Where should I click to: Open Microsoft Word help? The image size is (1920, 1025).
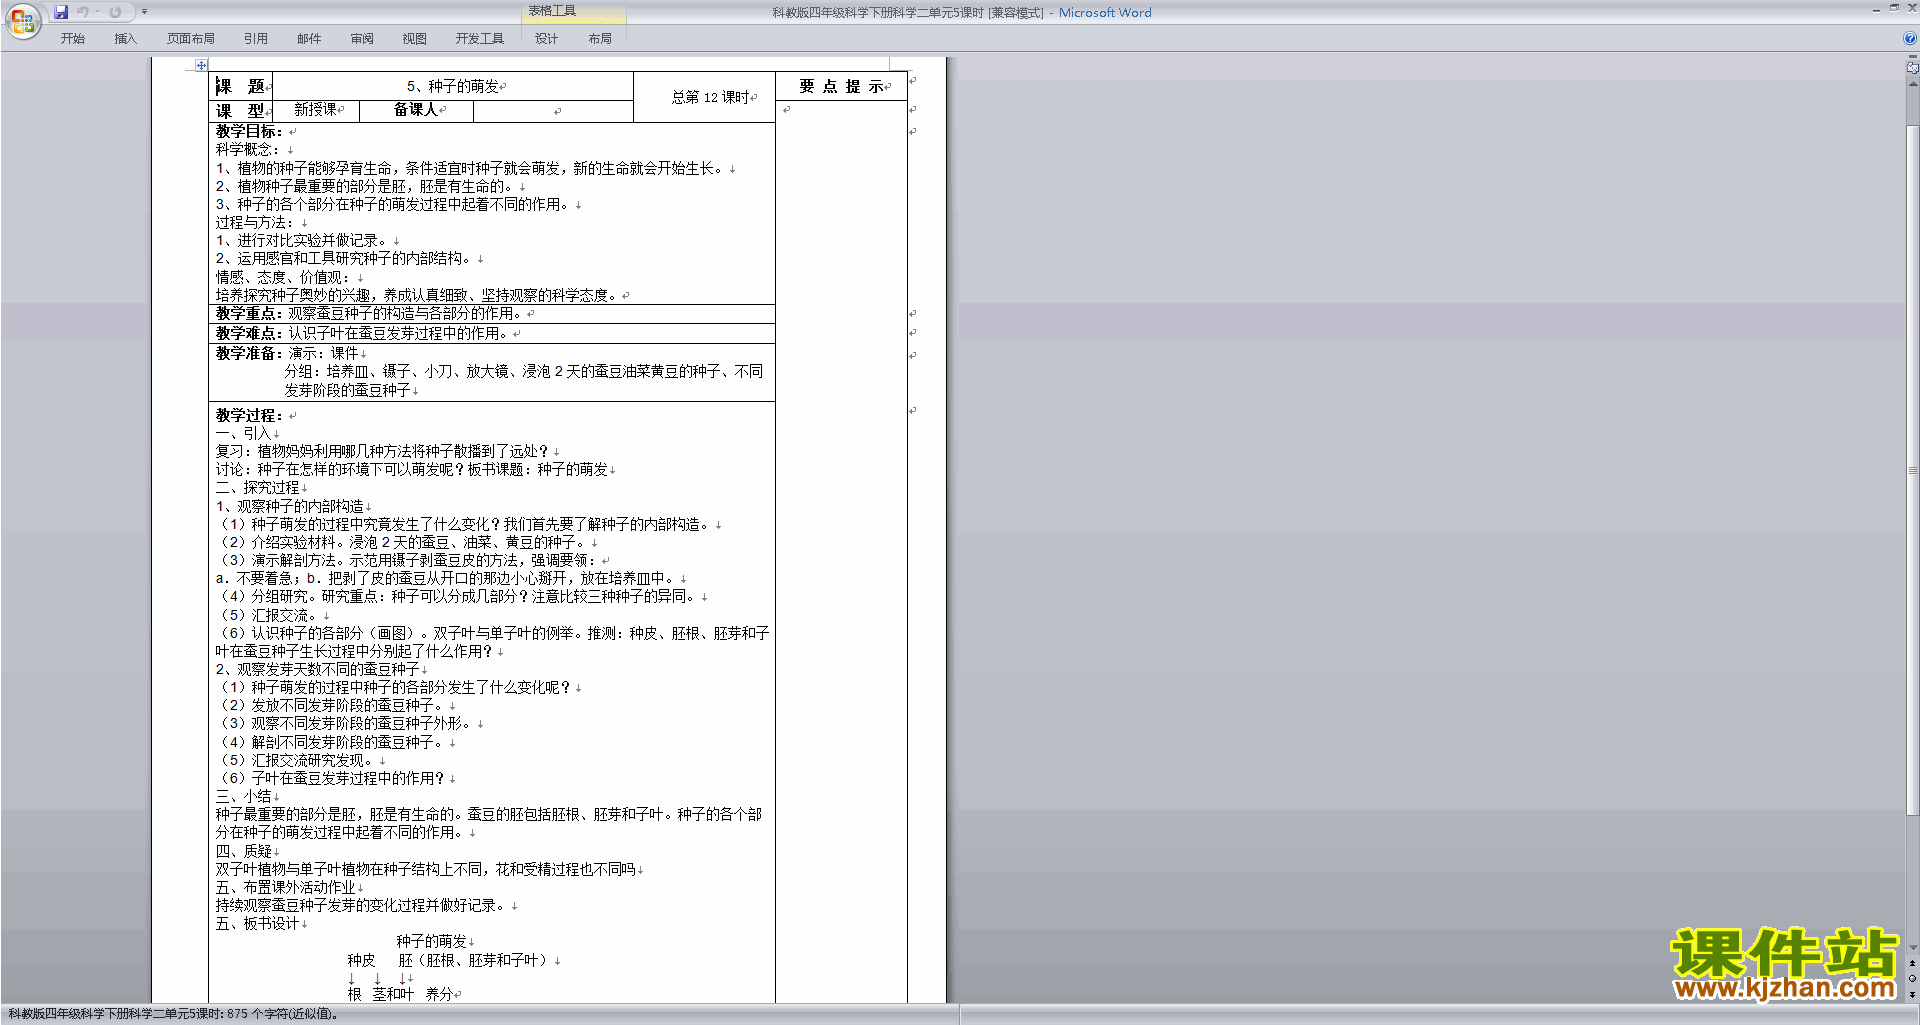pos(1910,39)
